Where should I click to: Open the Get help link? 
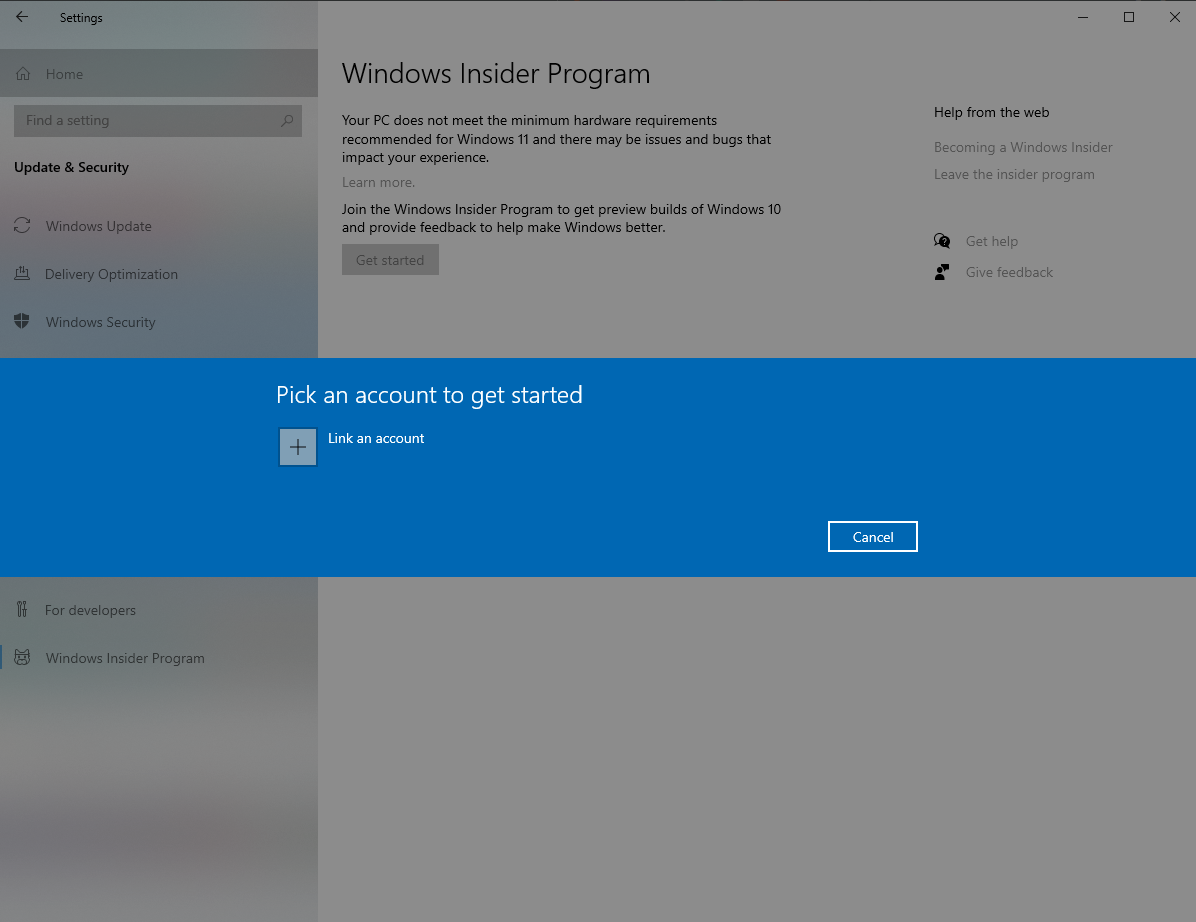[x=992, y=241]
